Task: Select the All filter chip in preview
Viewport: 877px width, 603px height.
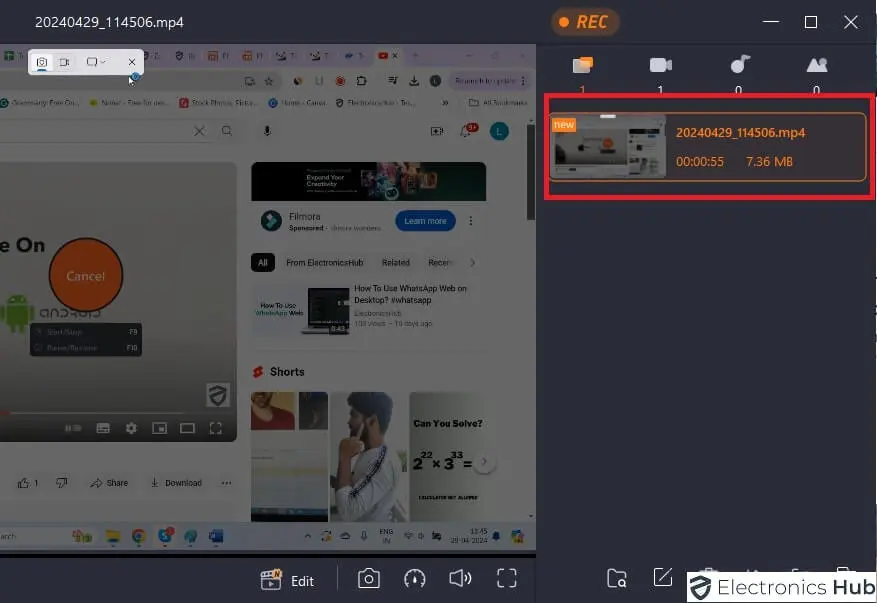Action: click(x=262, y=262)
